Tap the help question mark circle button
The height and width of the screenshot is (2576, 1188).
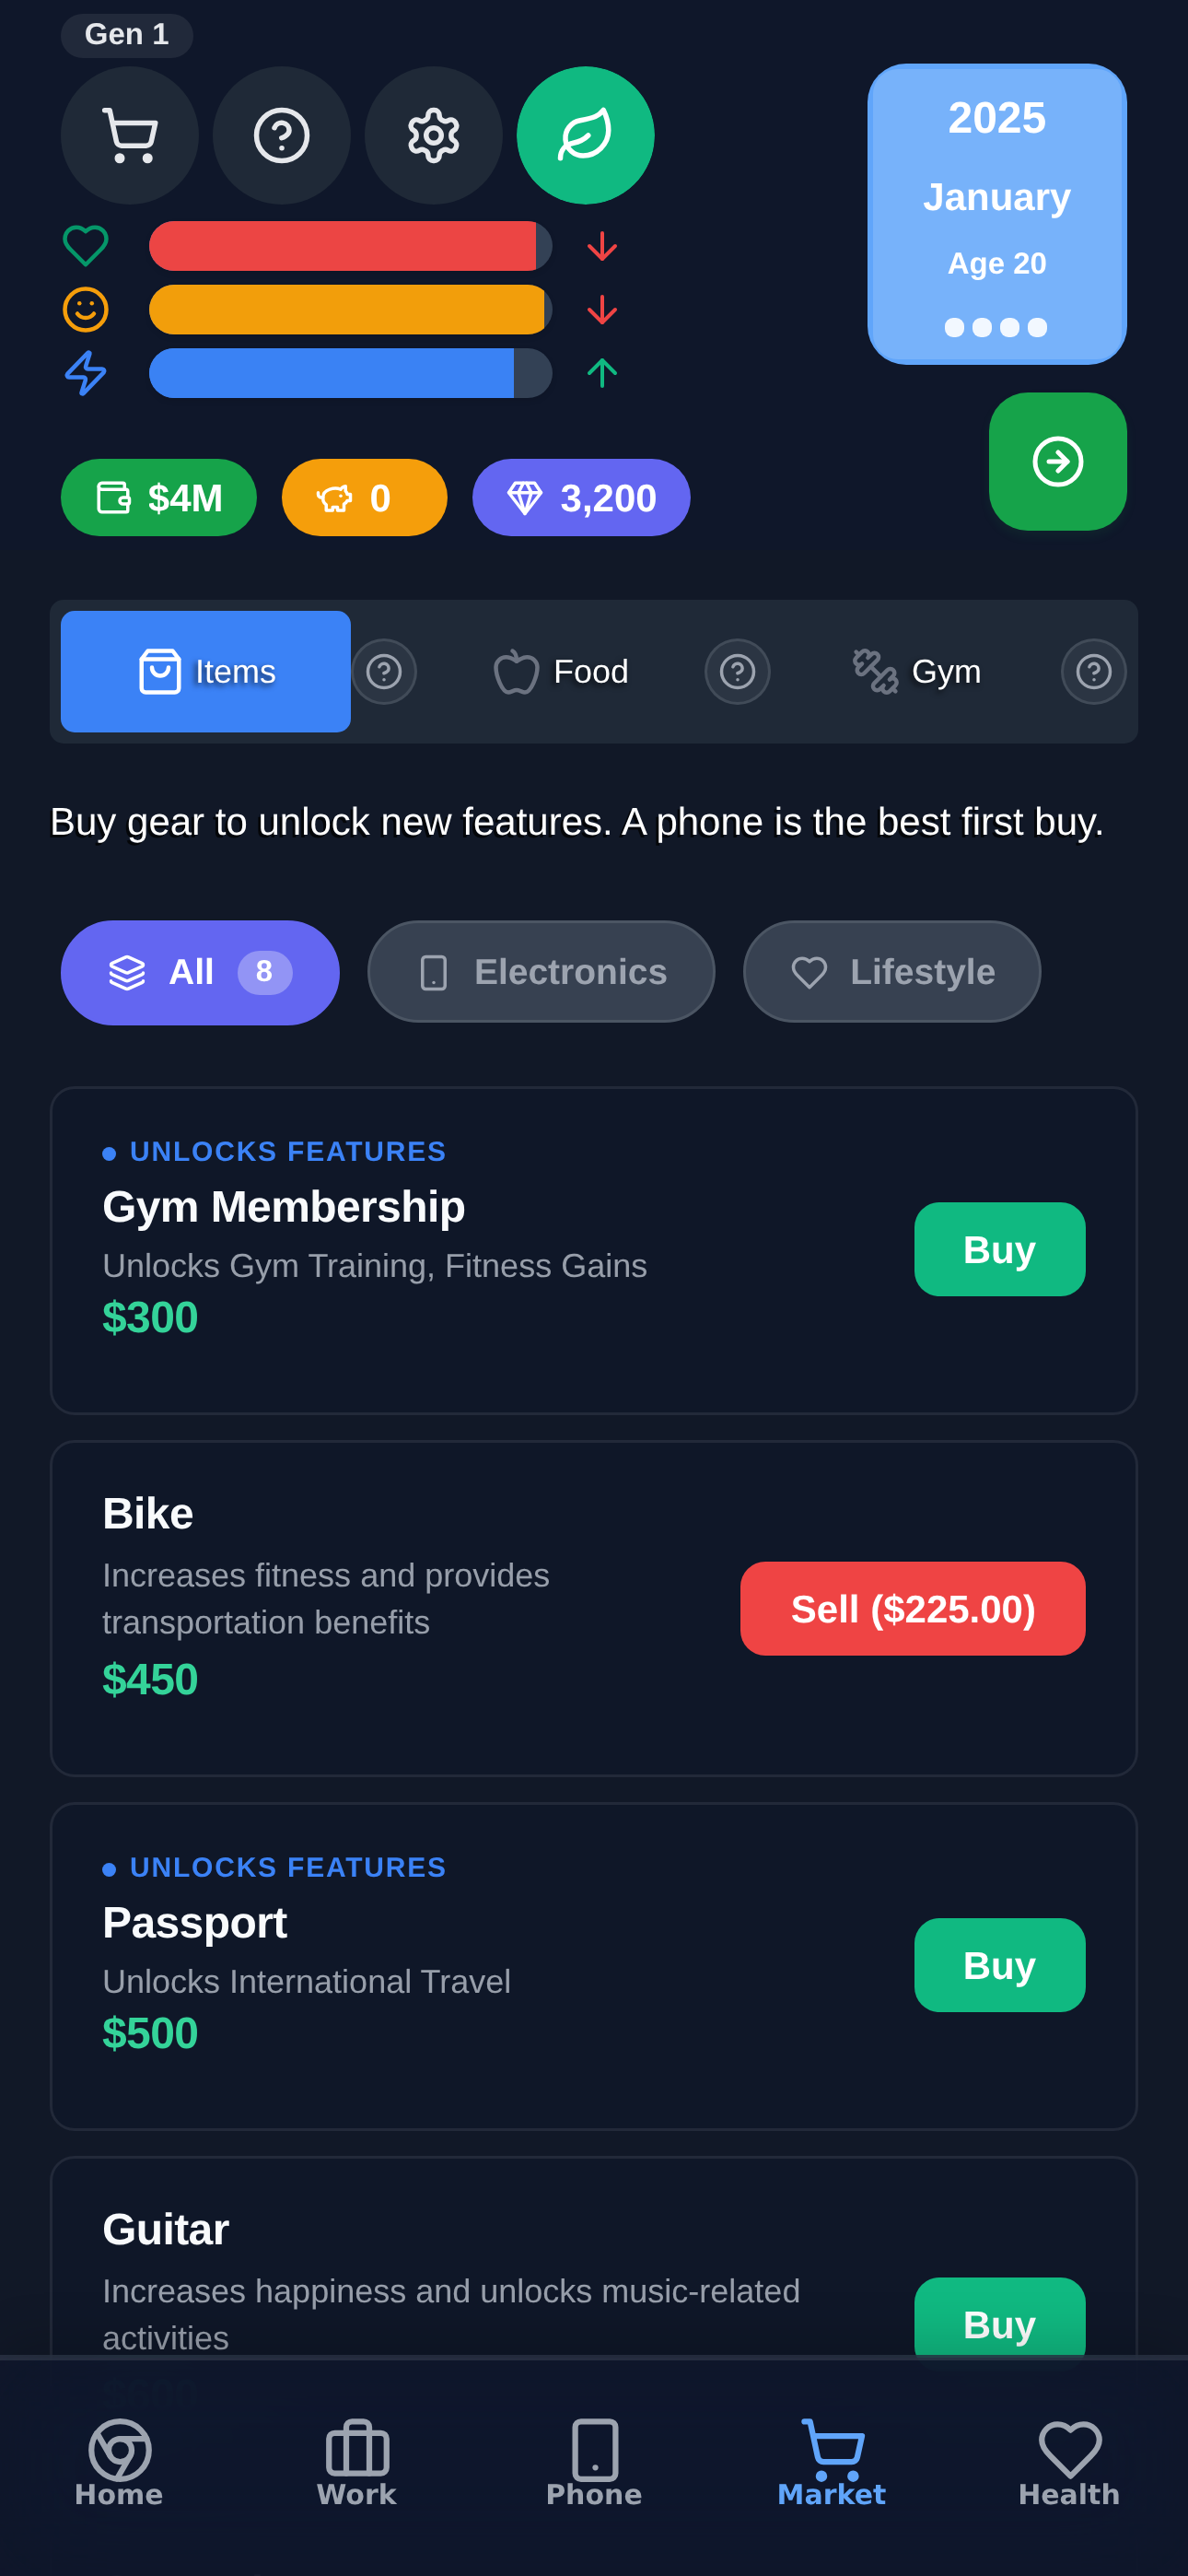point(282,135)
